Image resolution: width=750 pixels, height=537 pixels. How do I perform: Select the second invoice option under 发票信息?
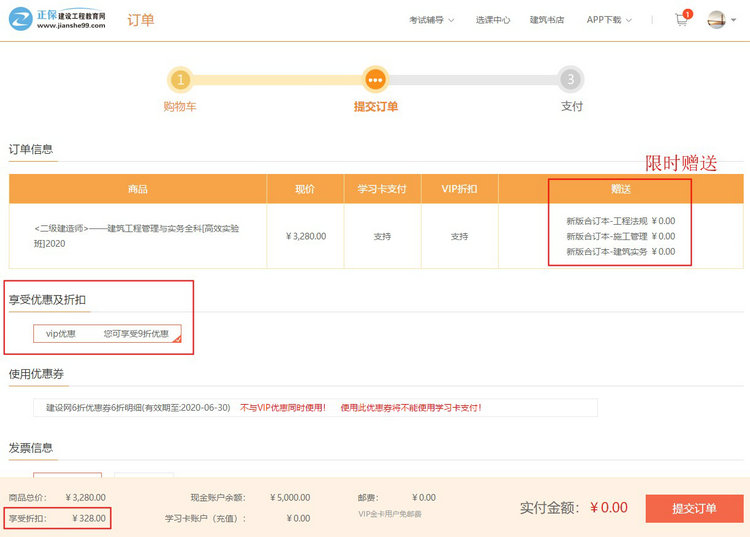click(x=143, y=477)
